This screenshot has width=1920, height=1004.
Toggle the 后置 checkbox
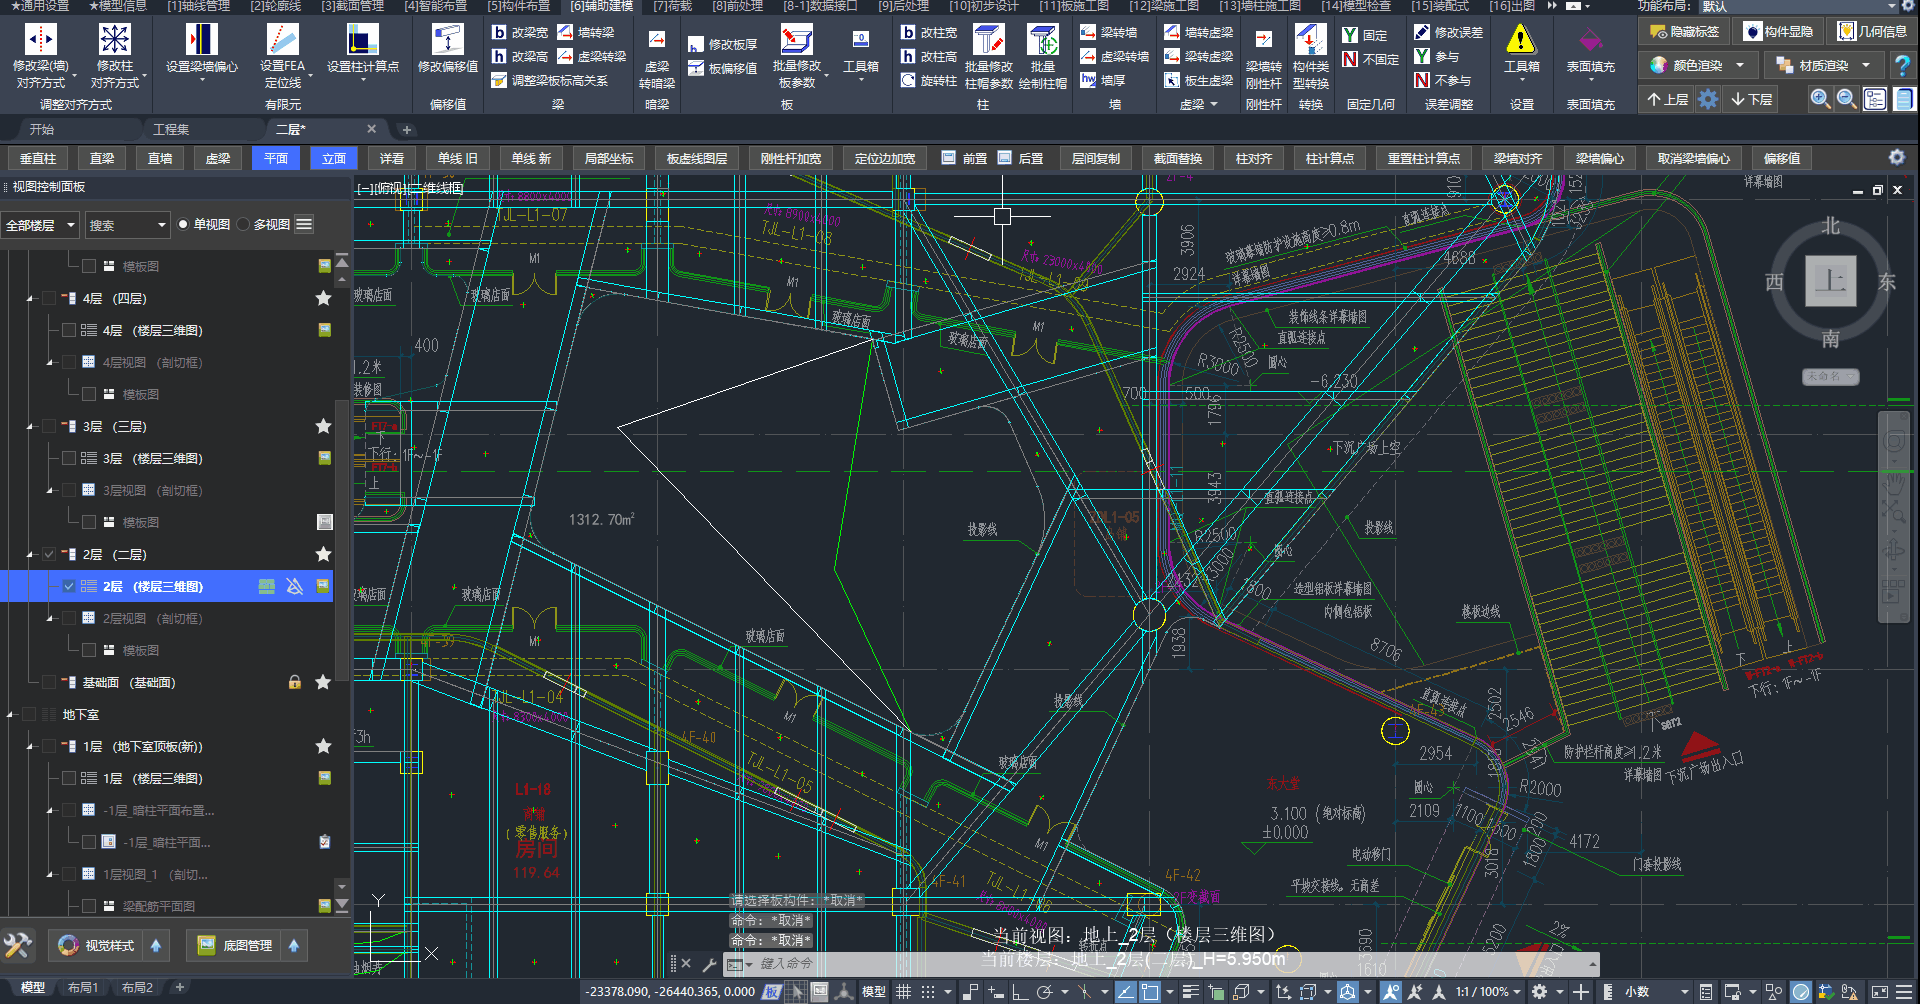point(1004,158)
